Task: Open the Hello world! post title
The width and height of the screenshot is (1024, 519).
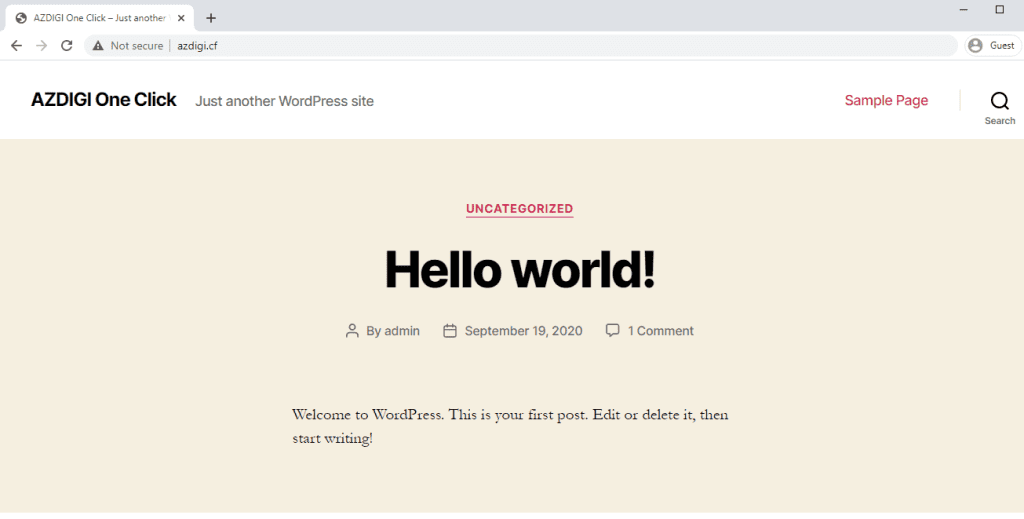Action: coord(519,269)
